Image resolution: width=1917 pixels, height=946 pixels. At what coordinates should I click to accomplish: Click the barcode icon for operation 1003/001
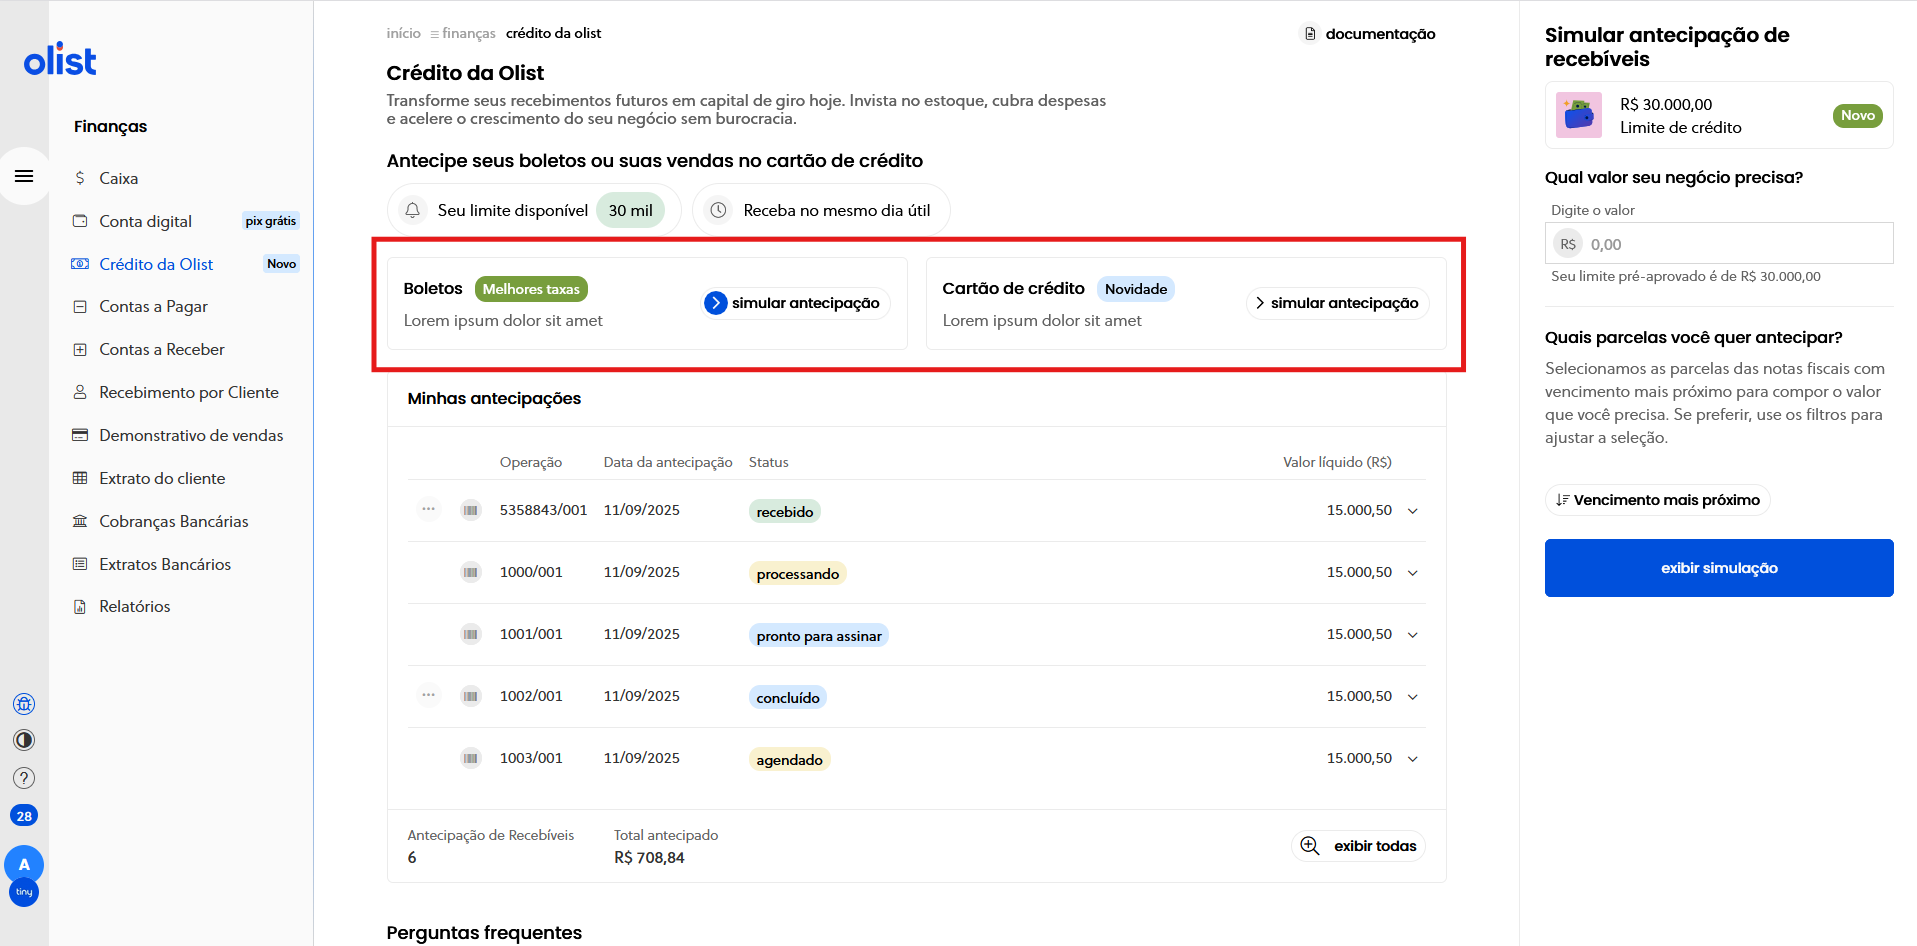pos(471,759)
